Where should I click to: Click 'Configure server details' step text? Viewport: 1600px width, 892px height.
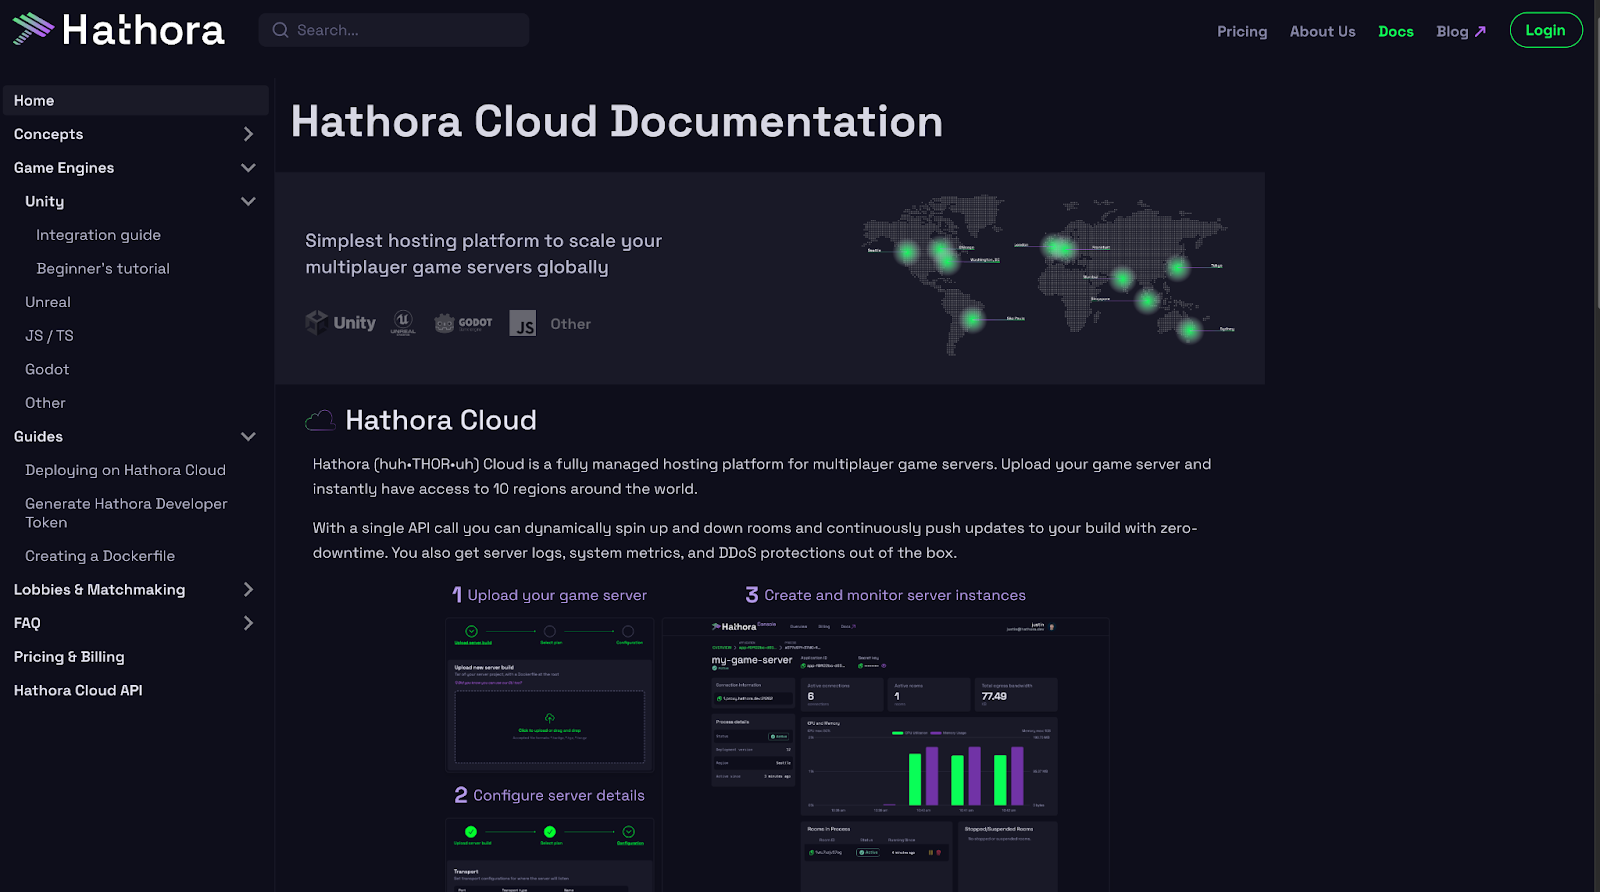tap(559, 795)
